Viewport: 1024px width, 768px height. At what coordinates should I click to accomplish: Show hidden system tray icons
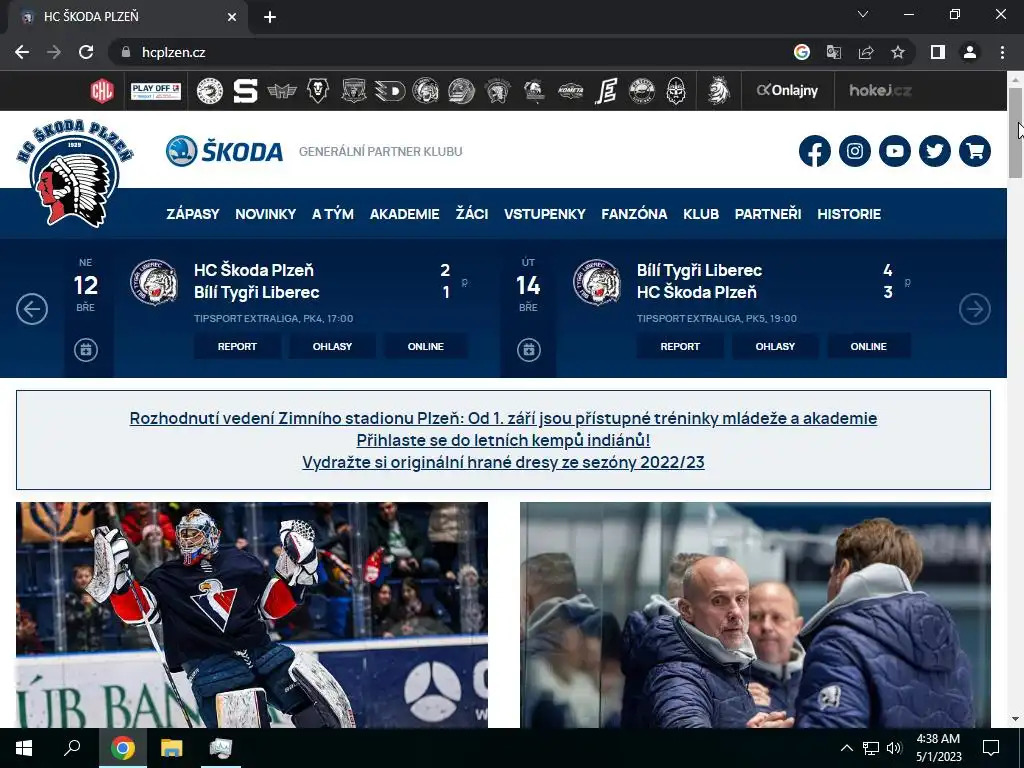click(x=846, y=748)
